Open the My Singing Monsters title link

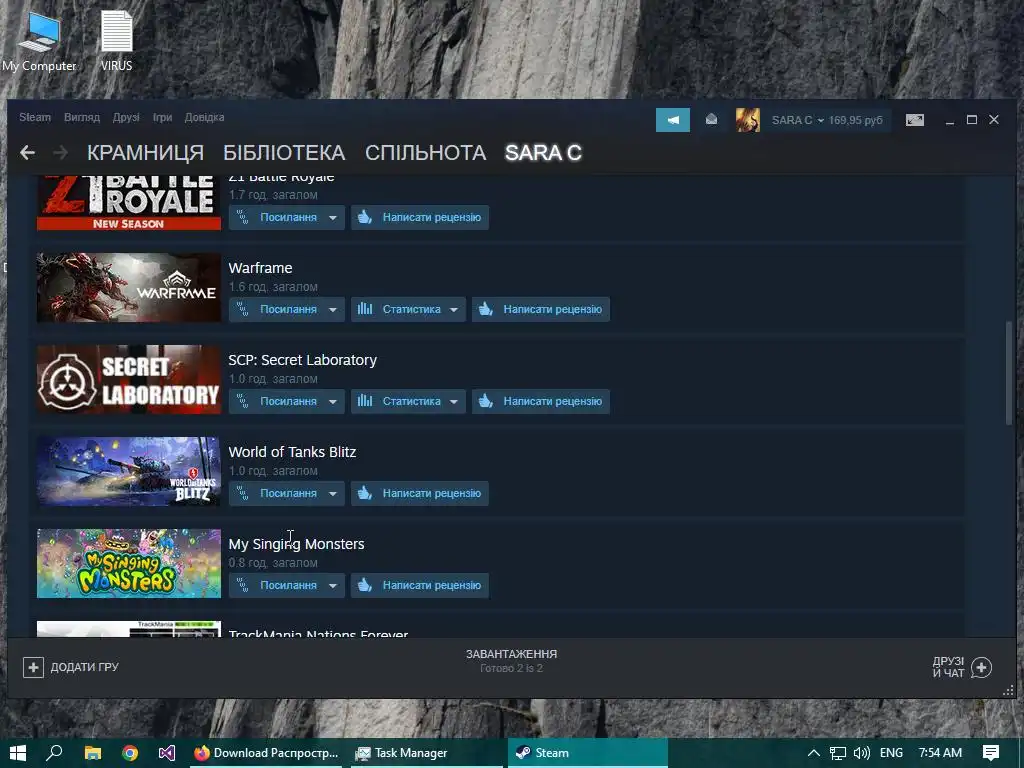pos(296,545)
